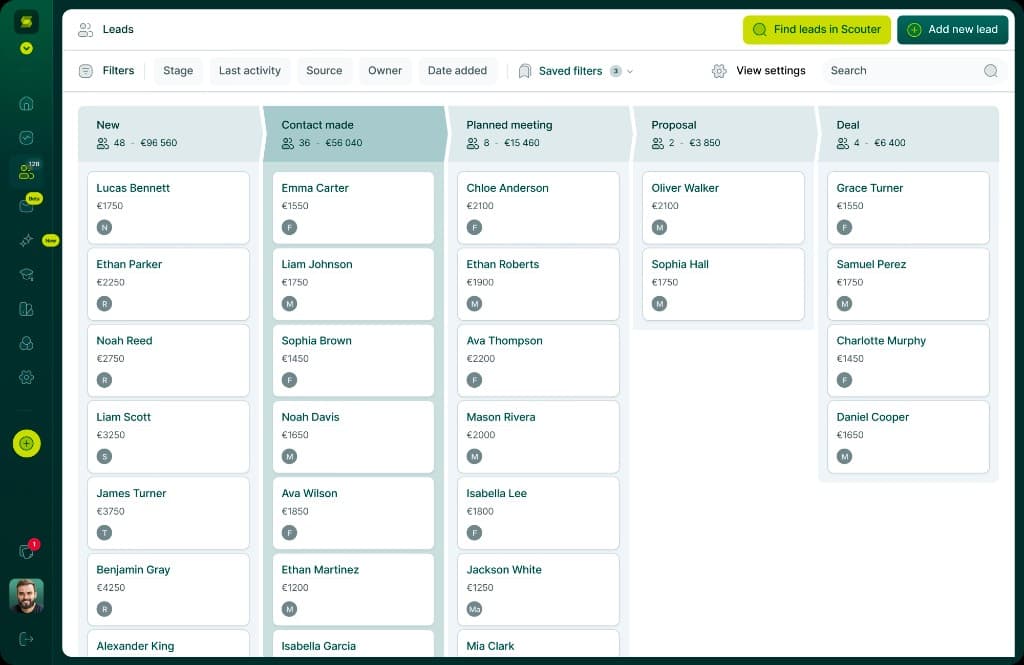Select the Planned meeting stage header
This screenshot has height=665, width=1024.
539,133
